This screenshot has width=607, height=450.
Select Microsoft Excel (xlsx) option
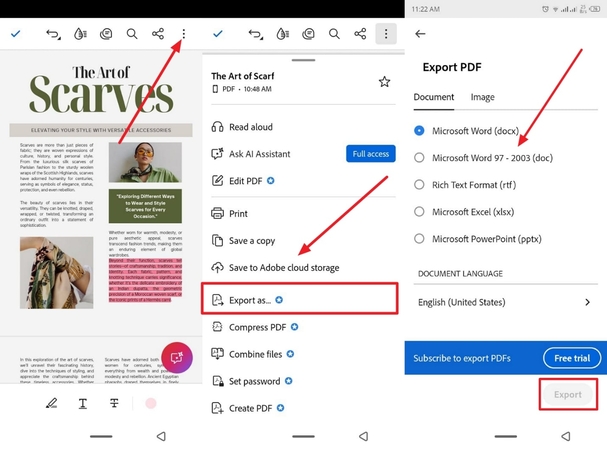click(x=465, y=212)
